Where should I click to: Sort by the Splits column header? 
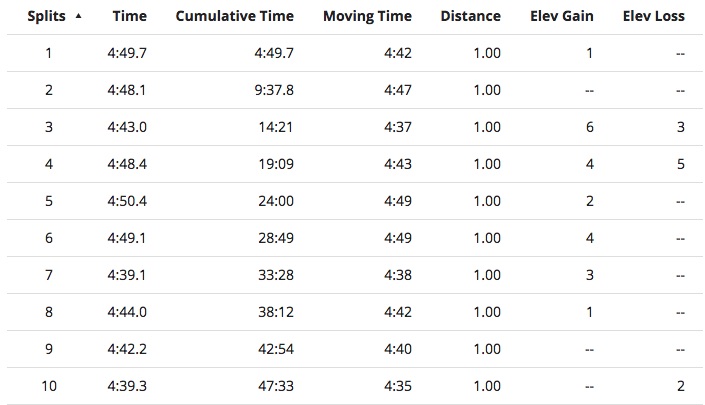(x=46, y=17)
